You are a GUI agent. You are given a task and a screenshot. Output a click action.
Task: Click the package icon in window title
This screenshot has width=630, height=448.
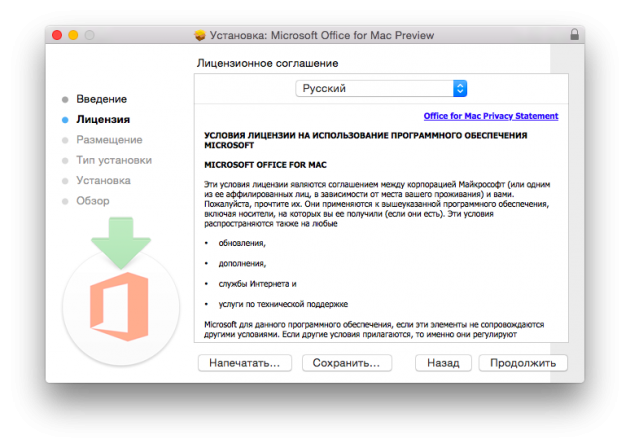[200, 35]
